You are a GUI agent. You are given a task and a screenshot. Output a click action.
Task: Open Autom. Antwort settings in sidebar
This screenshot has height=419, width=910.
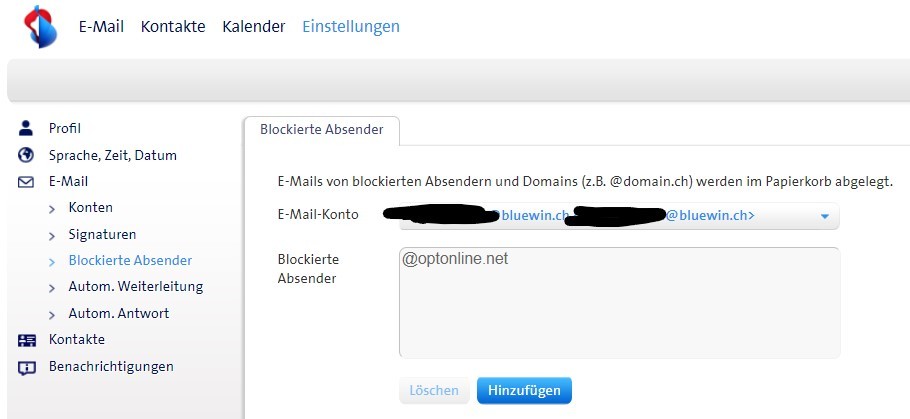[x=119, y=313]
